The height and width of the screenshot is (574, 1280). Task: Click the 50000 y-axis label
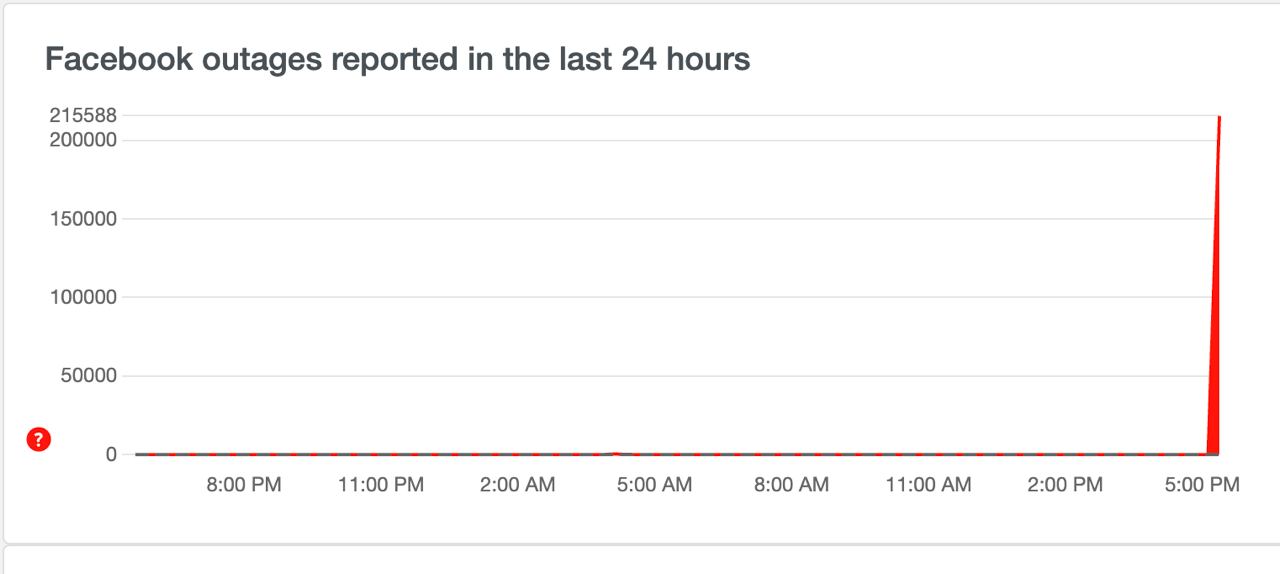(x=88, y=376)
